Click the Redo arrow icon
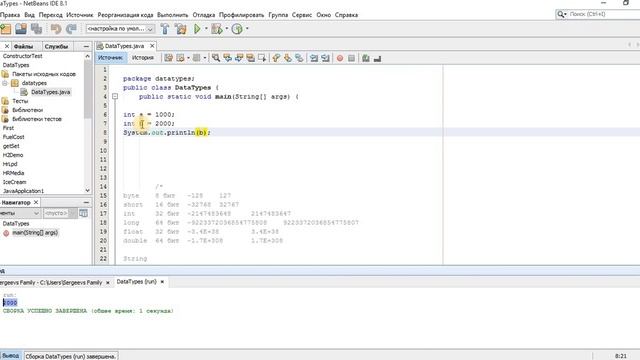Screen dimensions: 640x360 pos(71,29)
